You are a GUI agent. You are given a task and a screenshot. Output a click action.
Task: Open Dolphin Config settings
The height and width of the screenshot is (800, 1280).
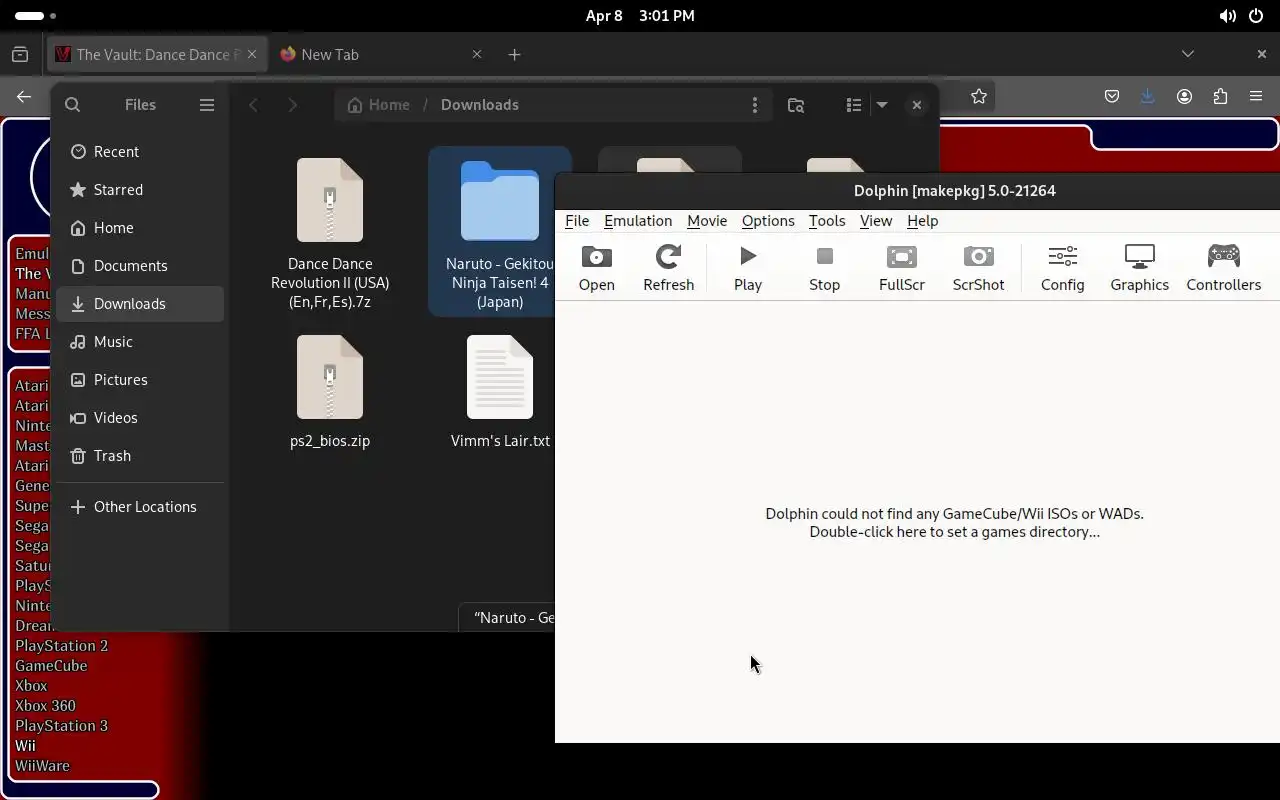pos(1062,268)
